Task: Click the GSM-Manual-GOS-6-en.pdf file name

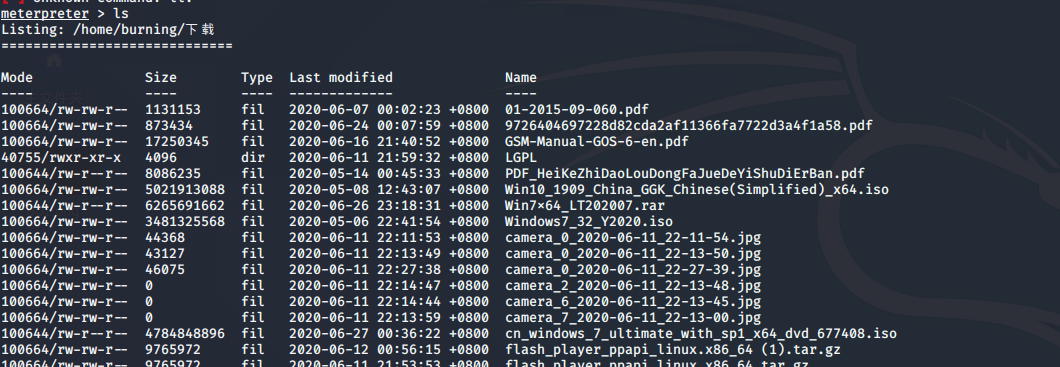Action: coord(597,142)
